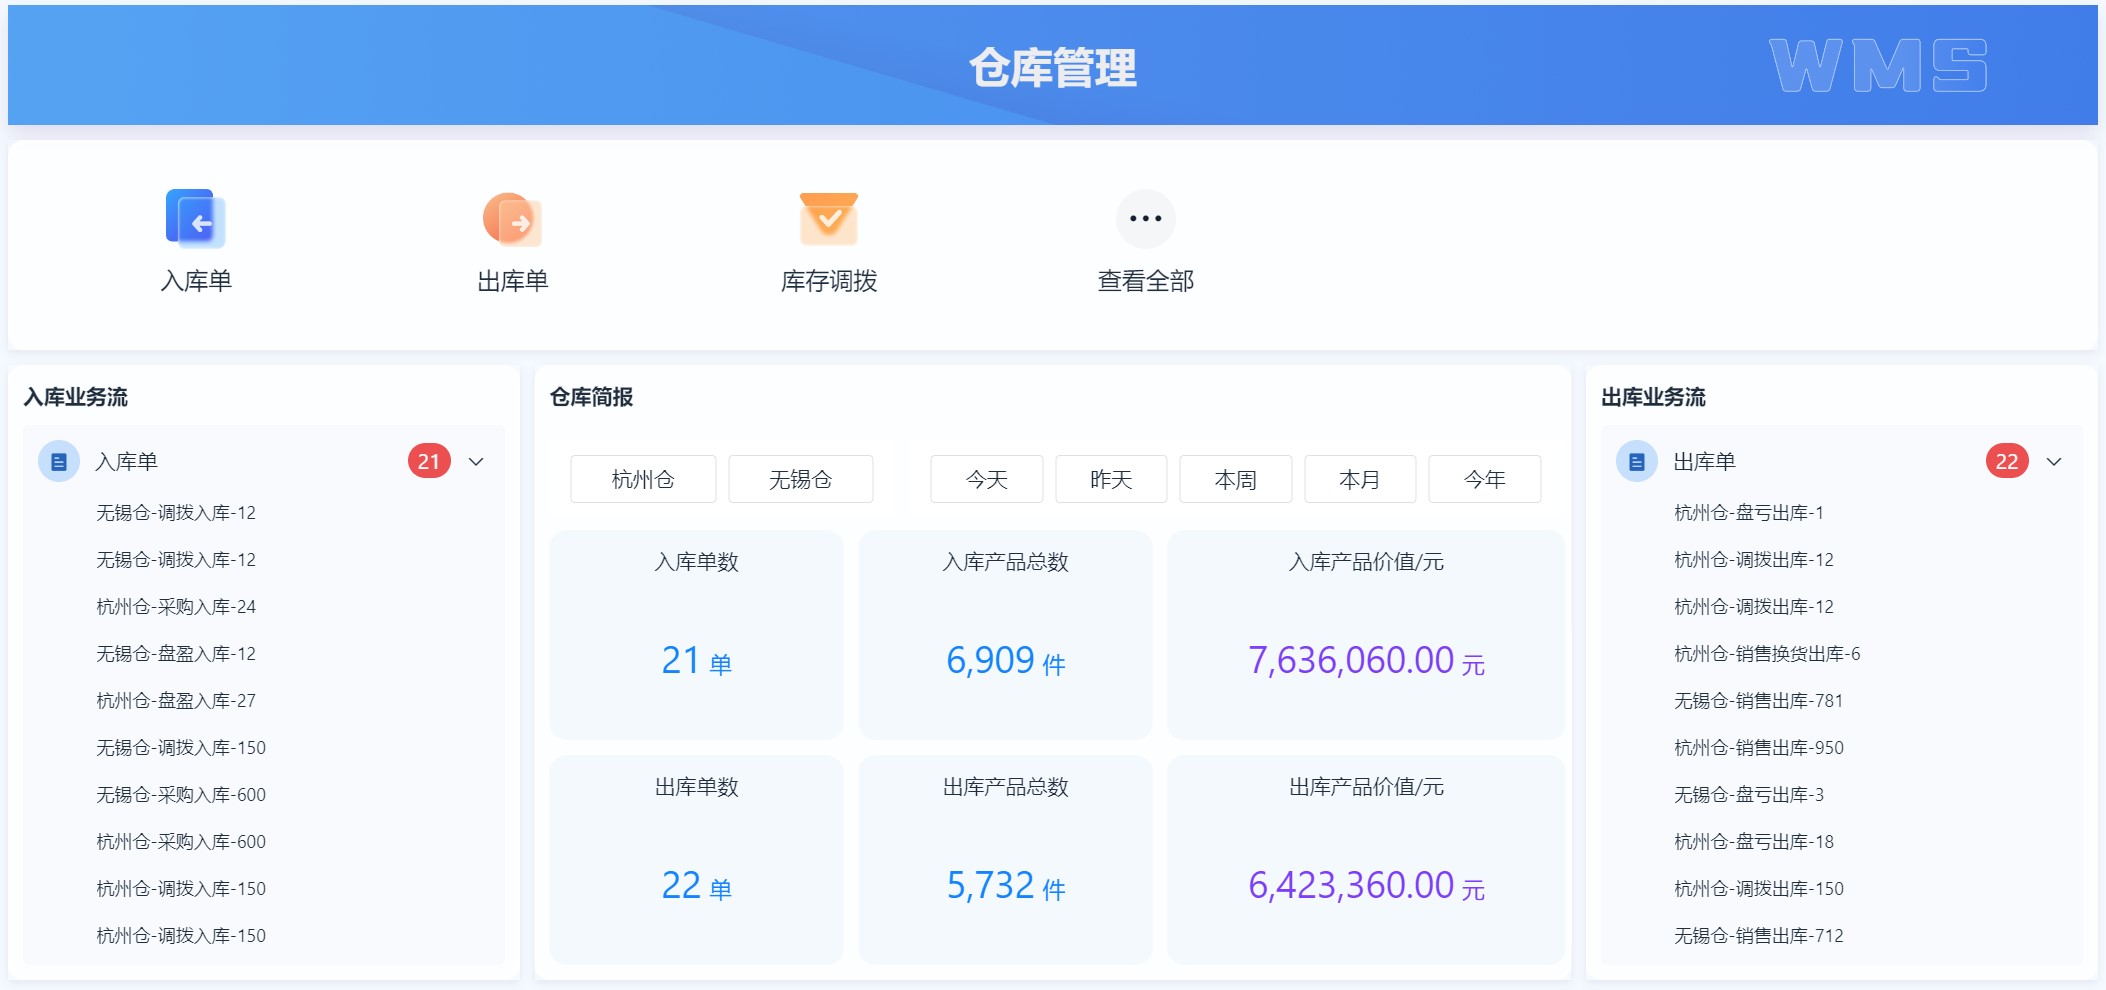2106x990 pixels.
Task: Open 杭州仓-盘盈入库-27 entry
Action: click(176, 700)
